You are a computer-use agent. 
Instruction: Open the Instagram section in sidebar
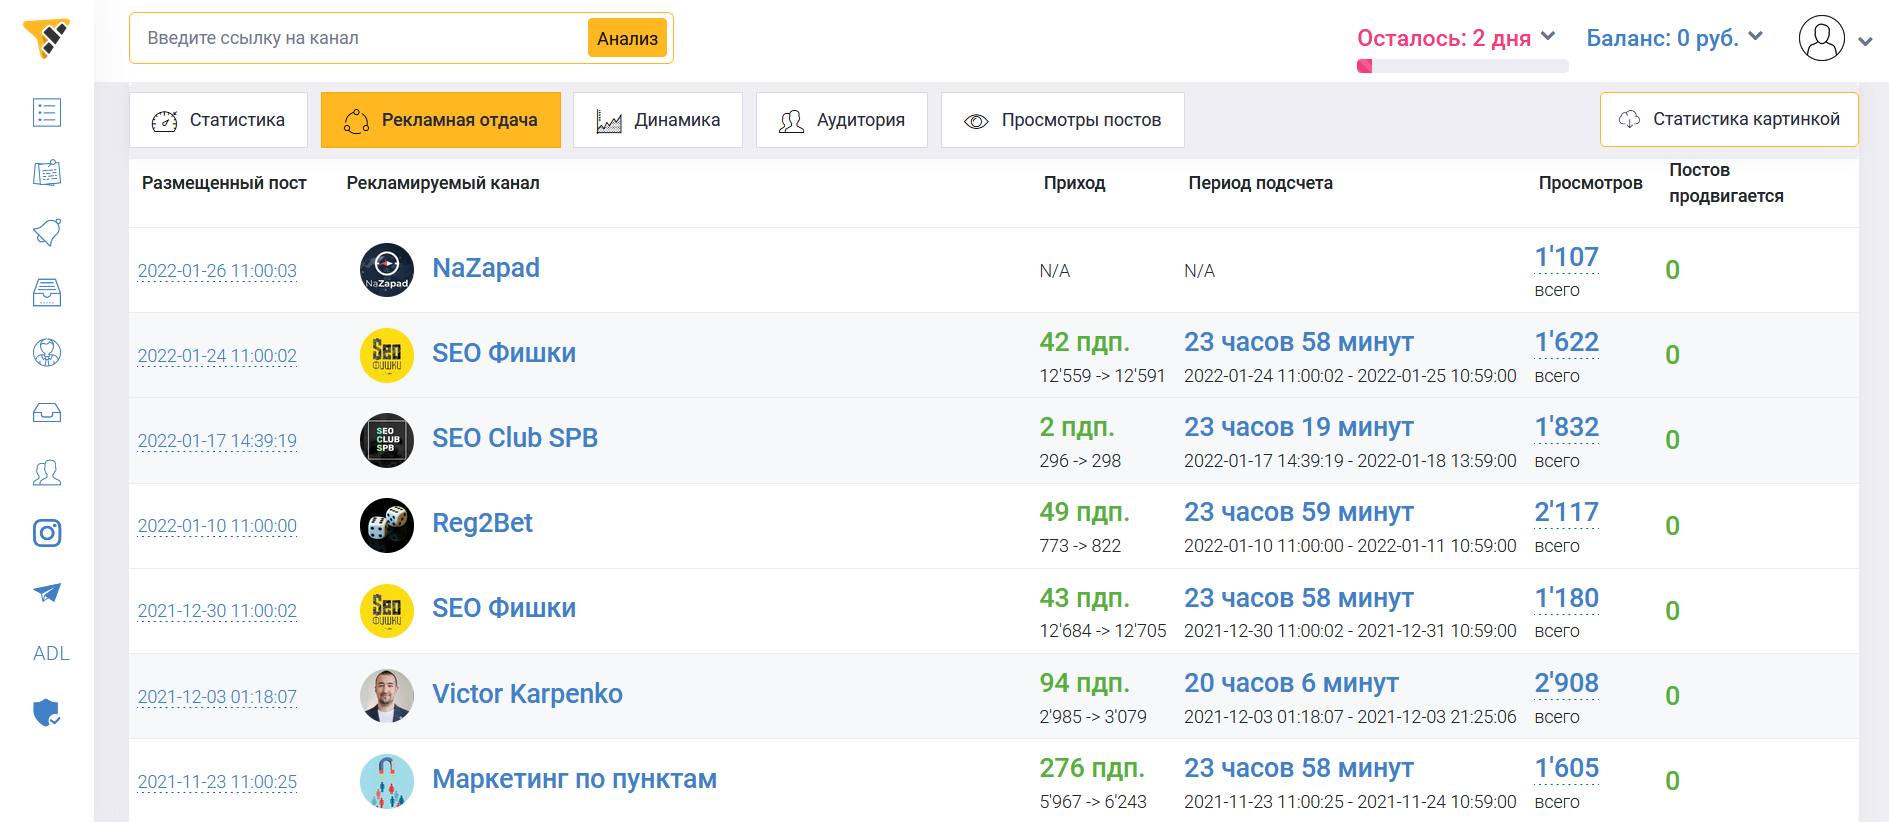click(47, 533)
